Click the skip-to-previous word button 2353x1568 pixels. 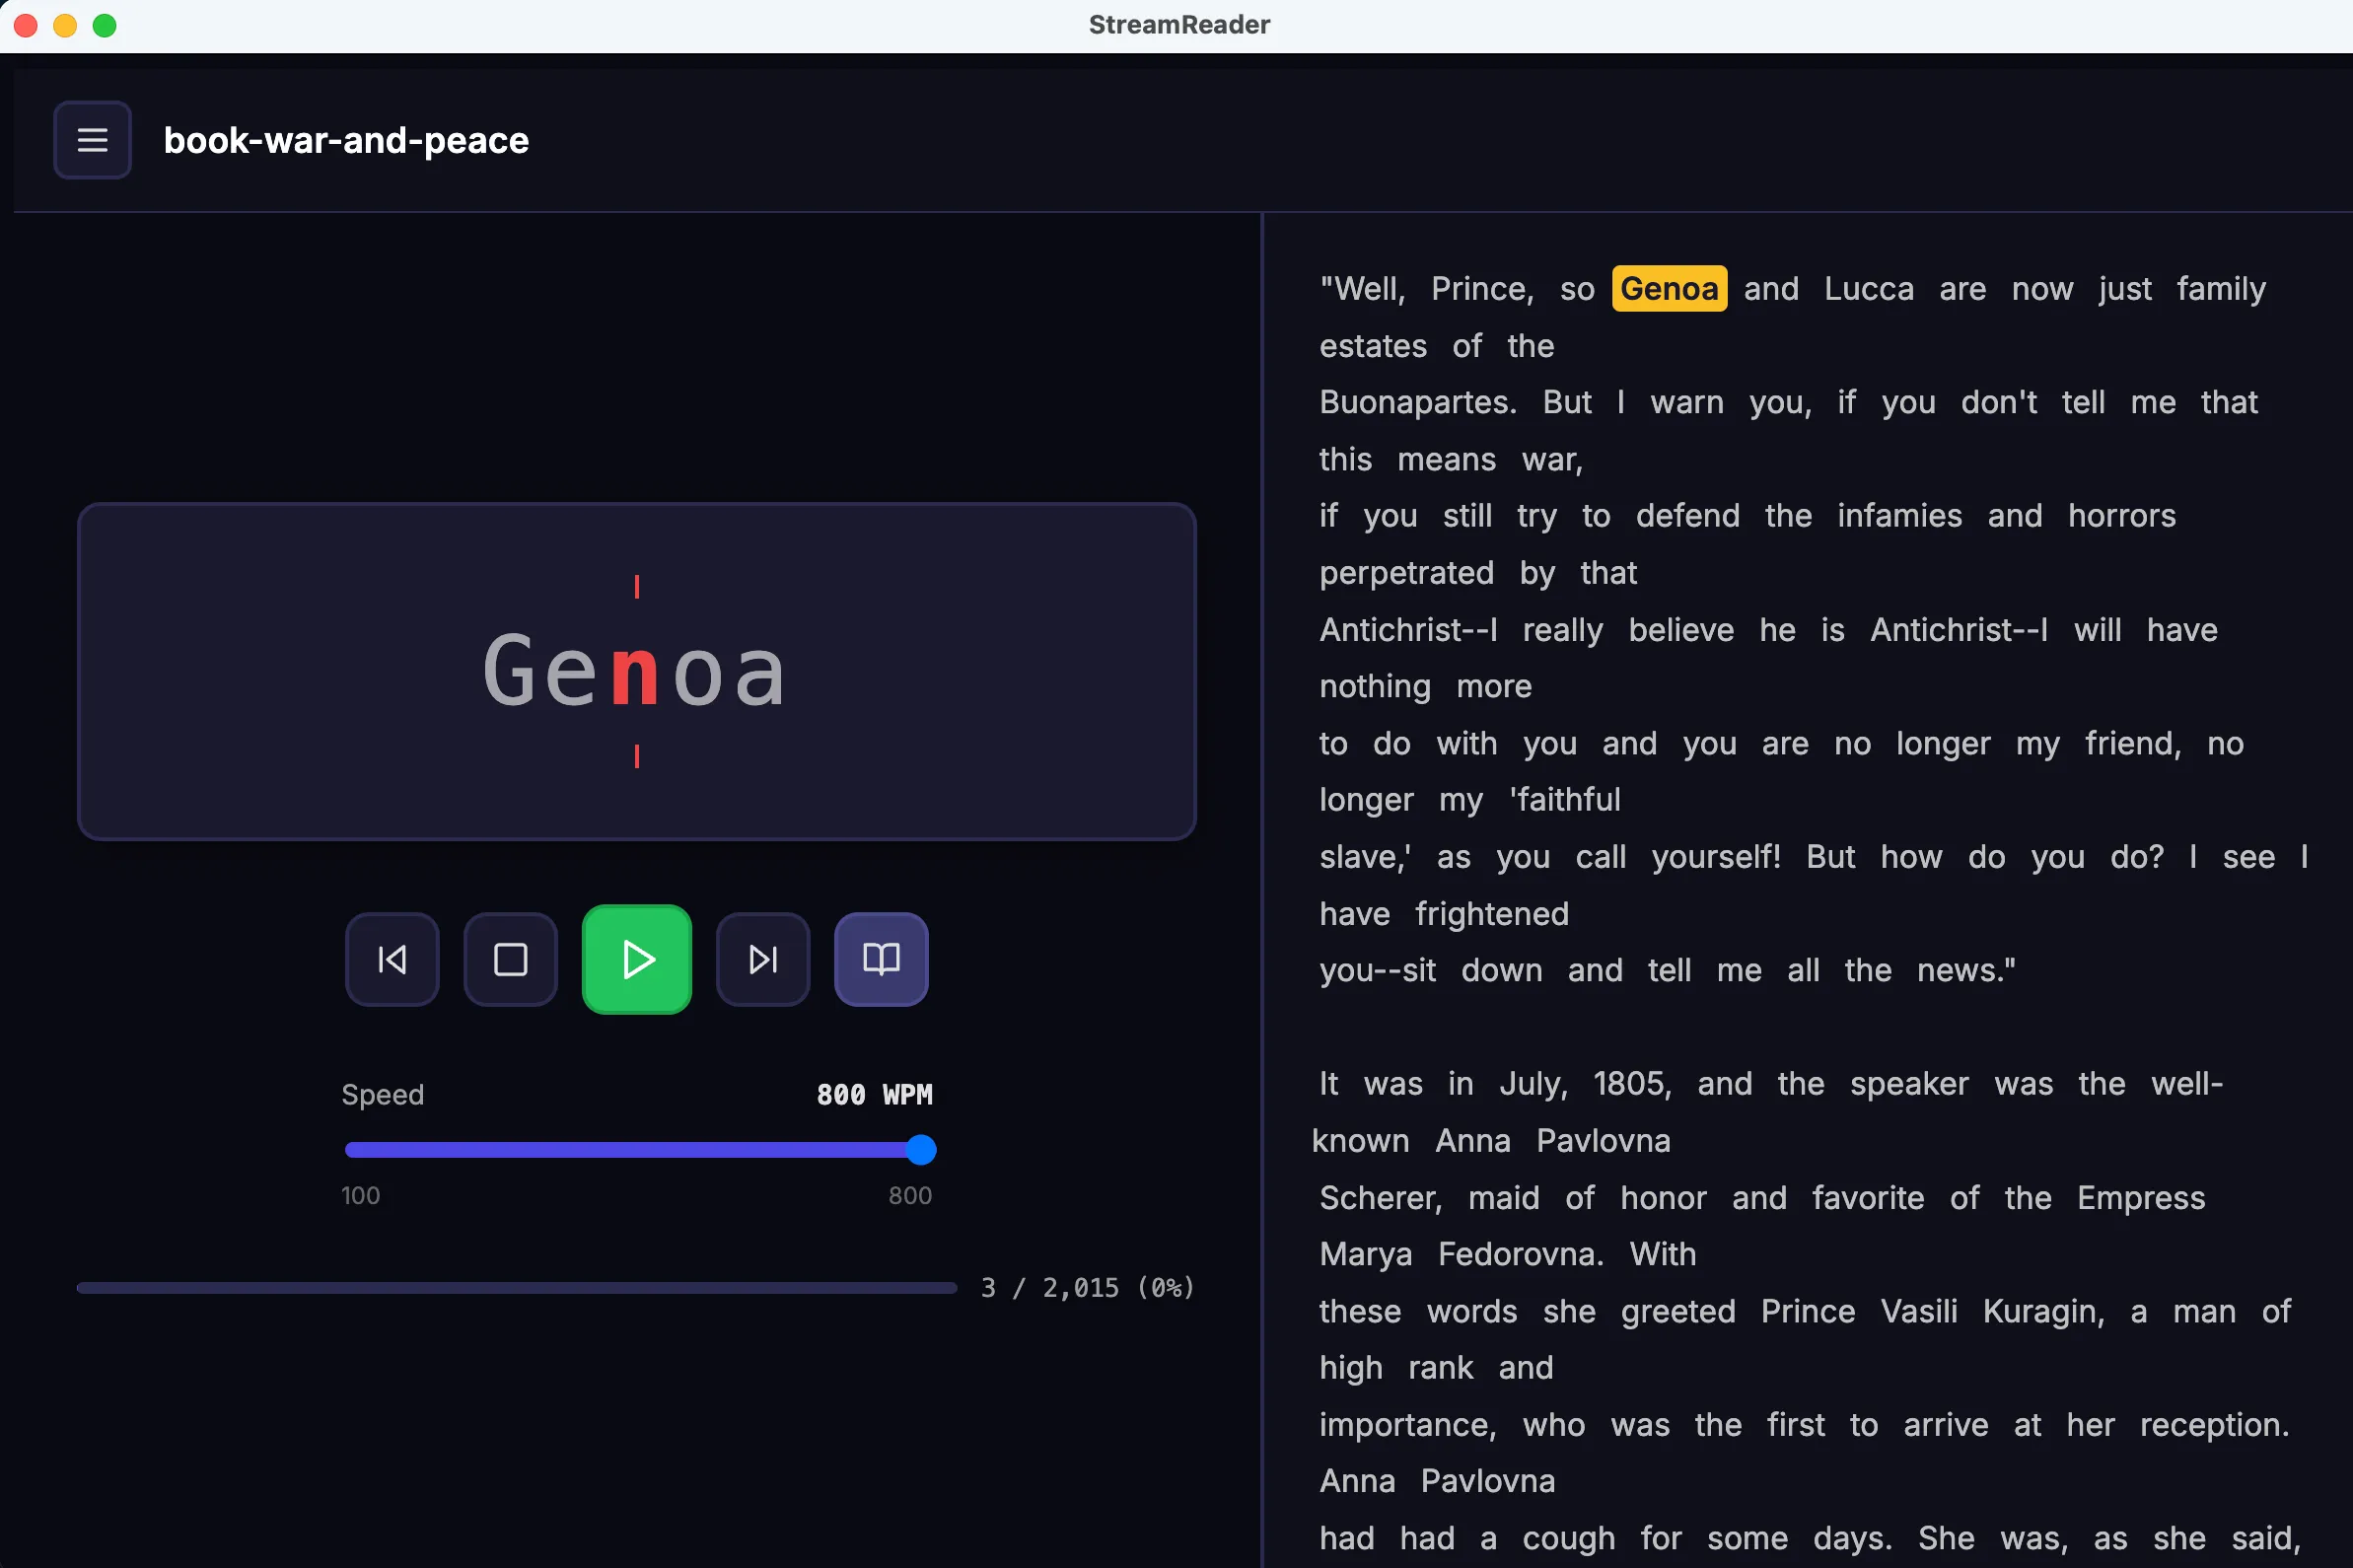tap(392, 959)
